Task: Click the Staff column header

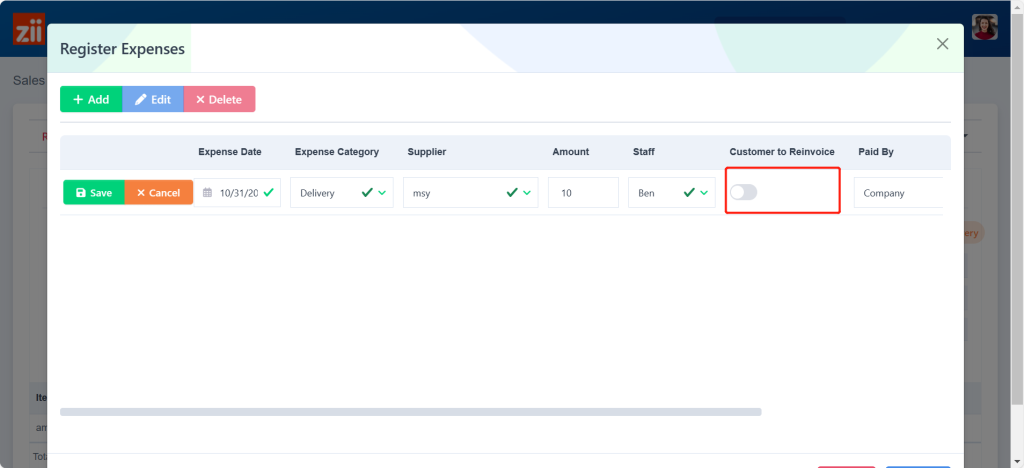Action: 644,152
